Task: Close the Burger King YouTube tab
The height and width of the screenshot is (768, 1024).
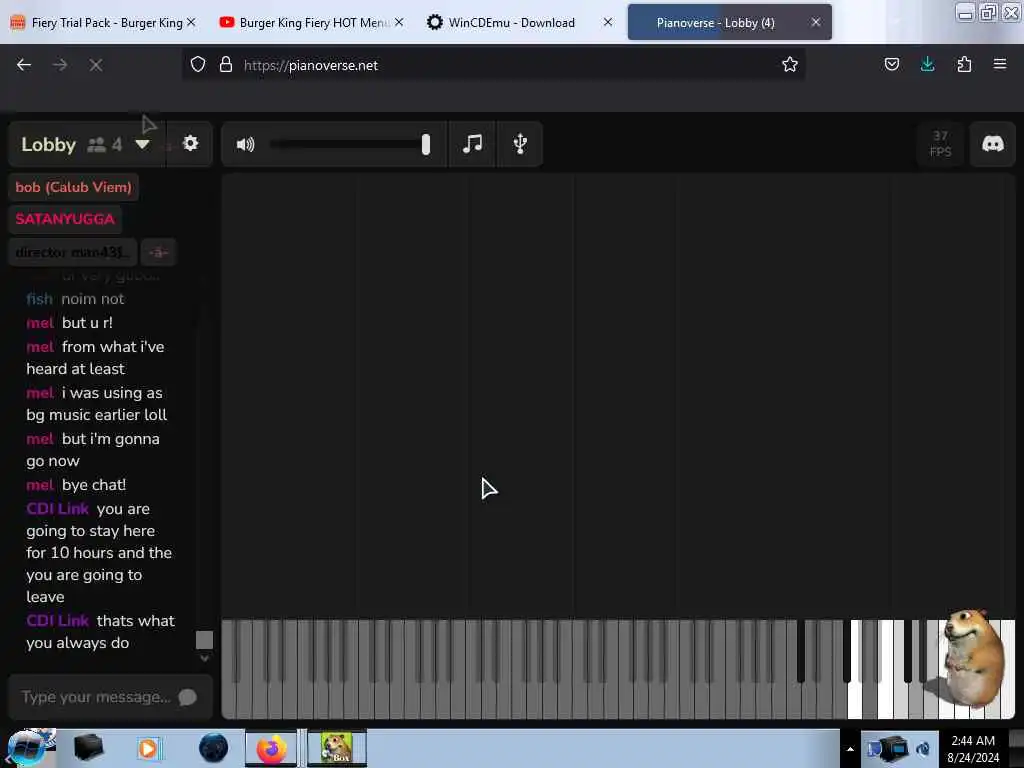Action: coord(399,22)
